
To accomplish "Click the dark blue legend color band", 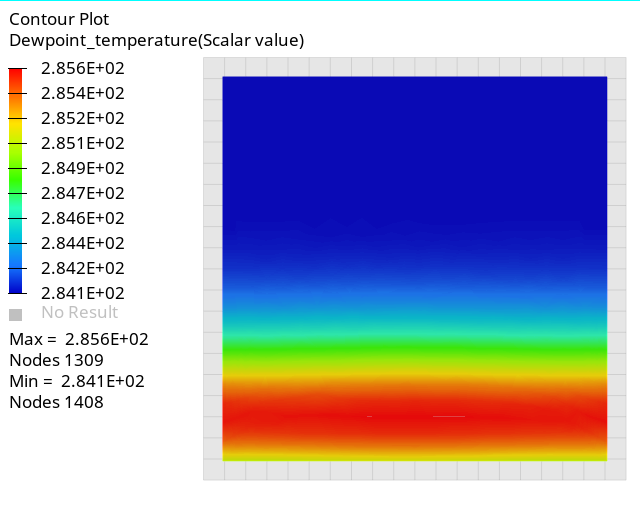I will click(x=16, y=281).
